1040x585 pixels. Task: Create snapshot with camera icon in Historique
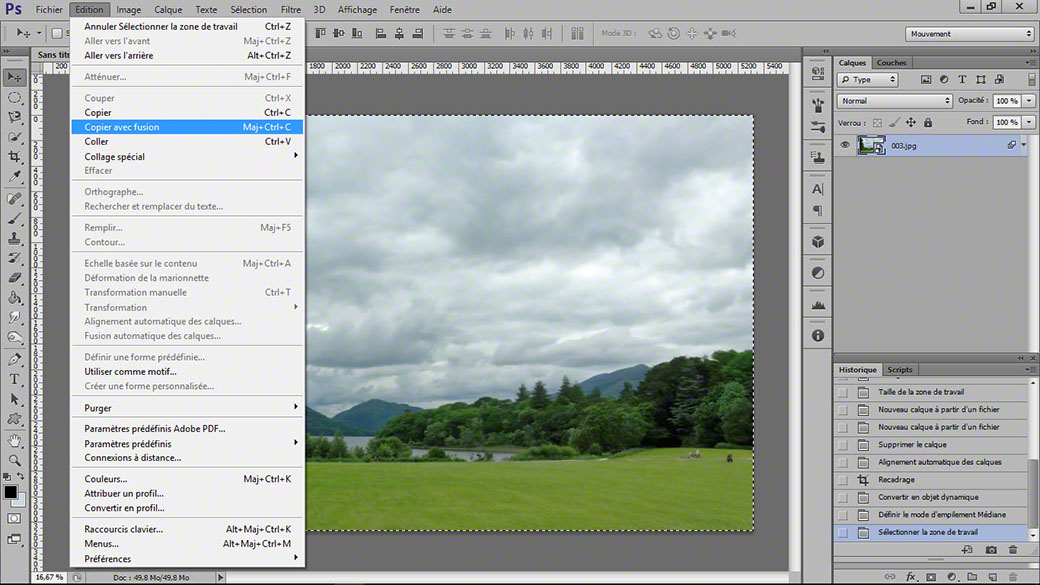(x=991, y=550)
